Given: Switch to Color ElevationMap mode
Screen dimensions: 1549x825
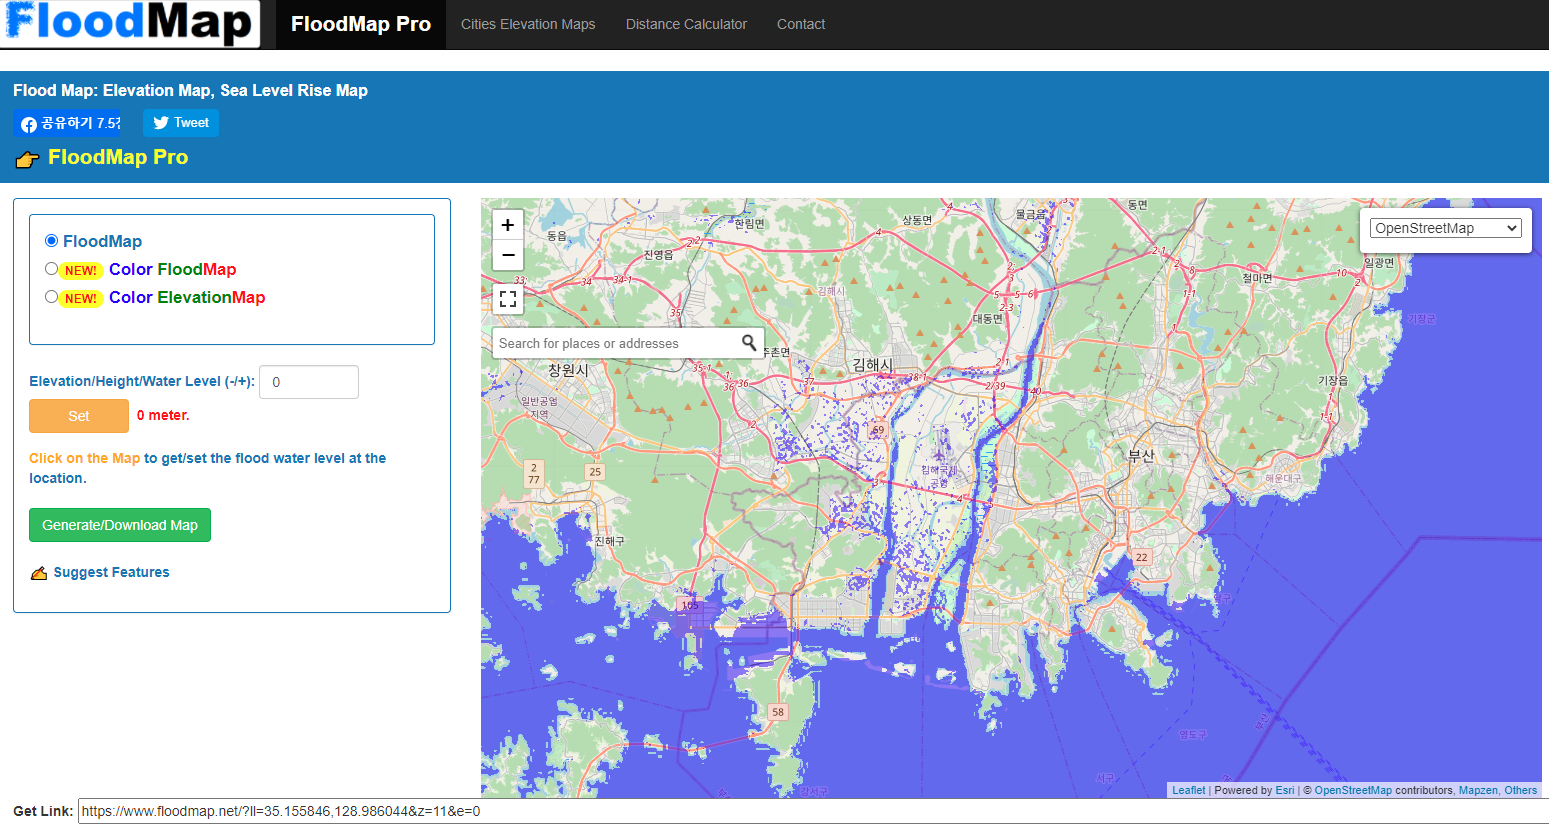Looking at the screenshot, I should pyautogui.click(x=51, y=296).
